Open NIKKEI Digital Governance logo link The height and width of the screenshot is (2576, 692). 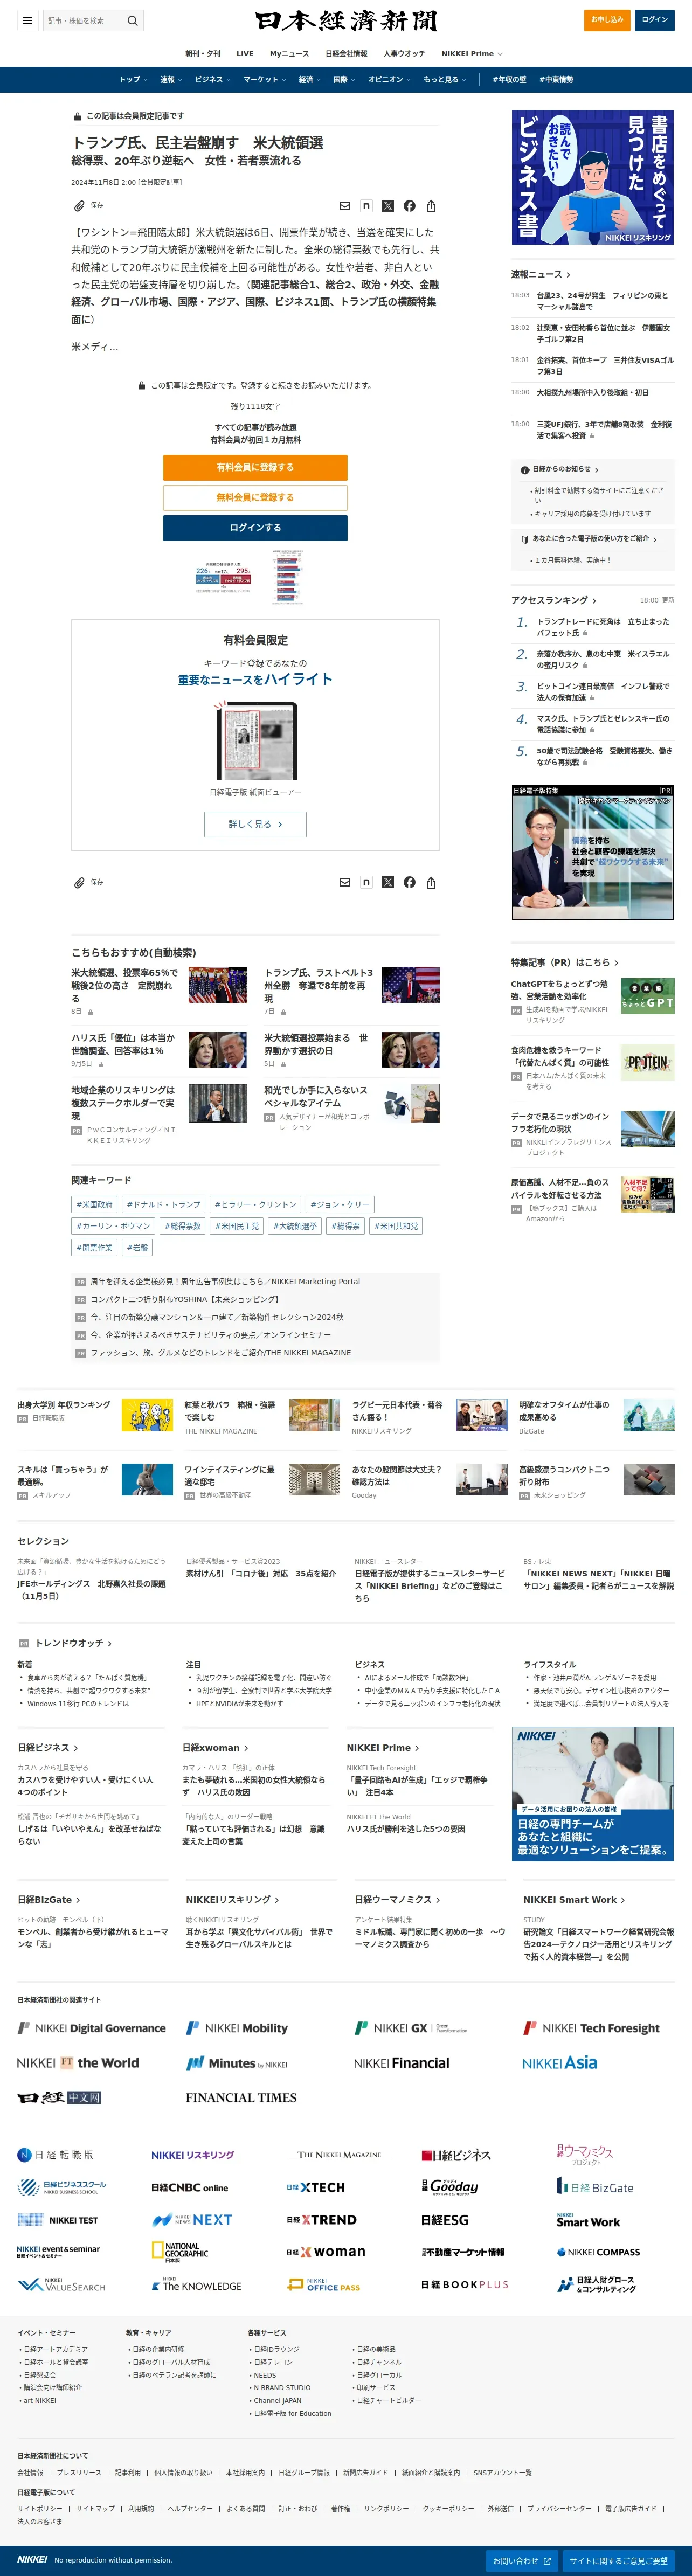coord(92,2028)
